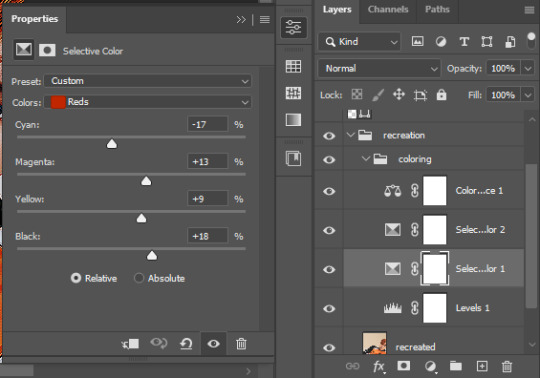Screen dimensions: 540x378
Task: Filter layers by type (T) icon
Action: click(464, 42)
